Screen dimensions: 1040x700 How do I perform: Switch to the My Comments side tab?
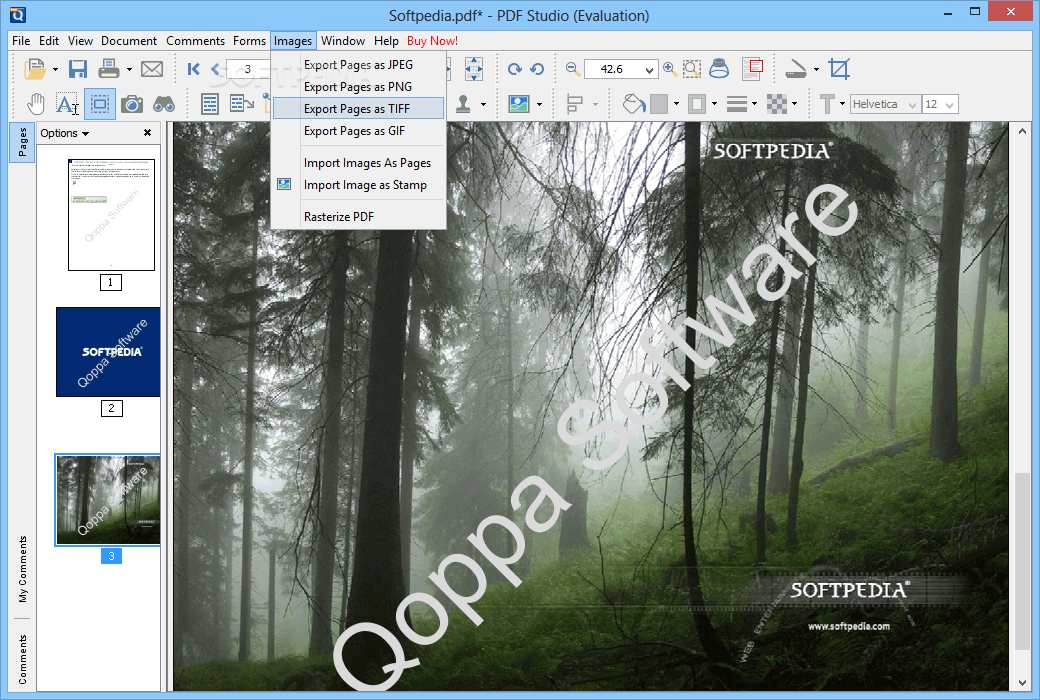pyautogui.click(x=23, y=569)
